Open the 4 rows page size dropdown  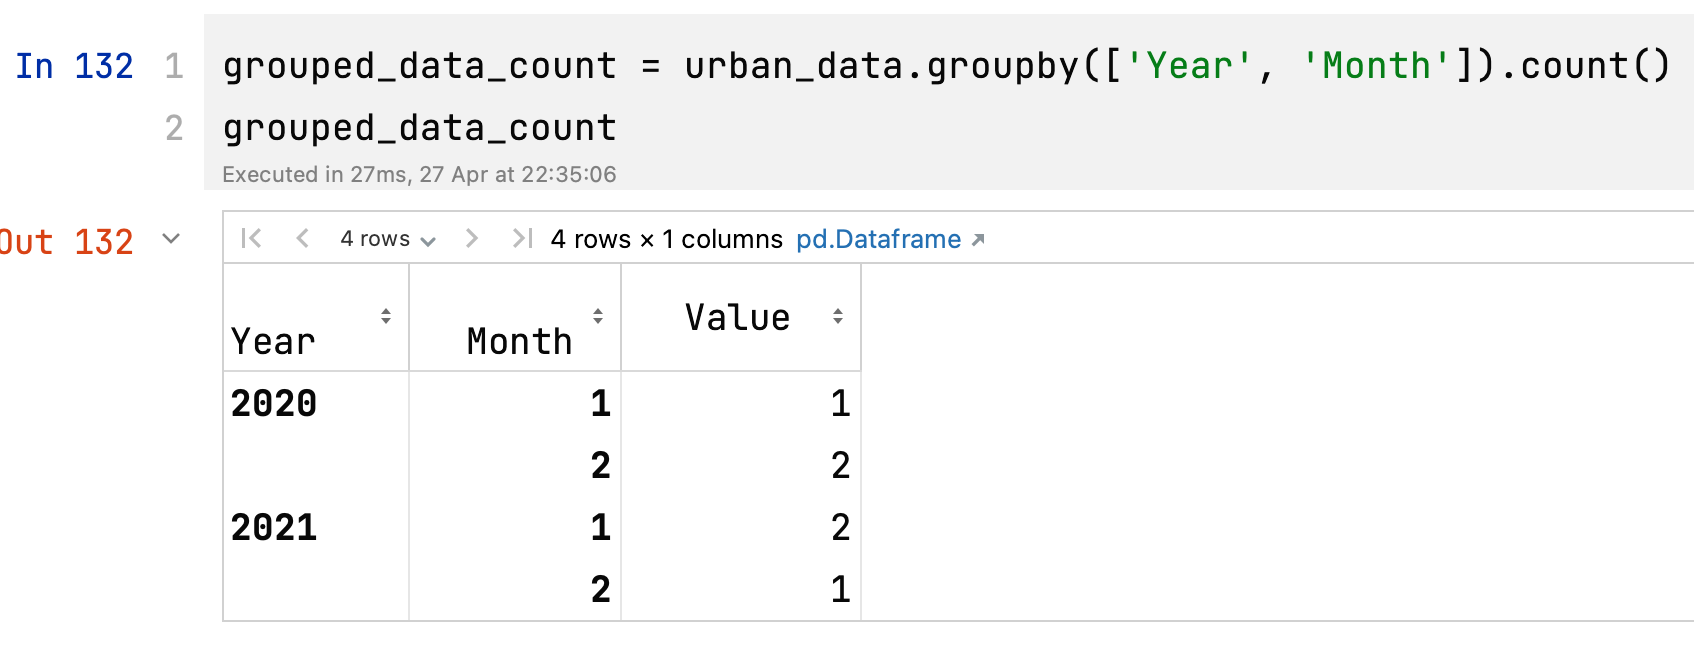388,239
